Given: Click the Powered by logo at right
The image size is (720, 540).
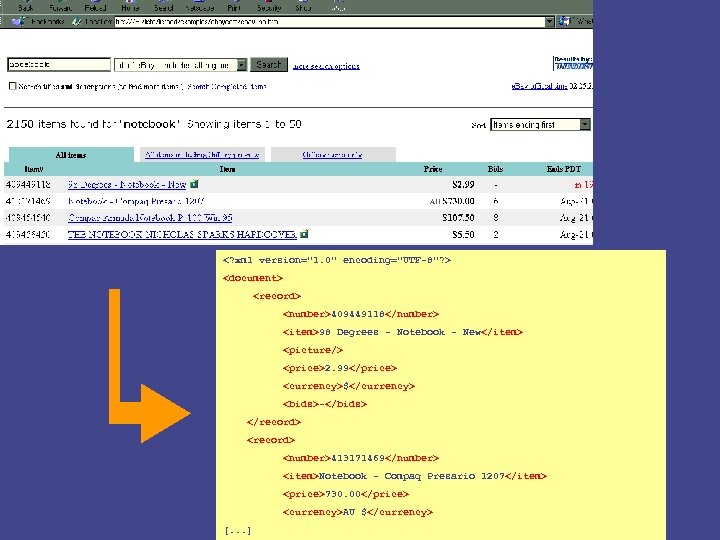Looking at the screenshot, I should click(573, 63).
